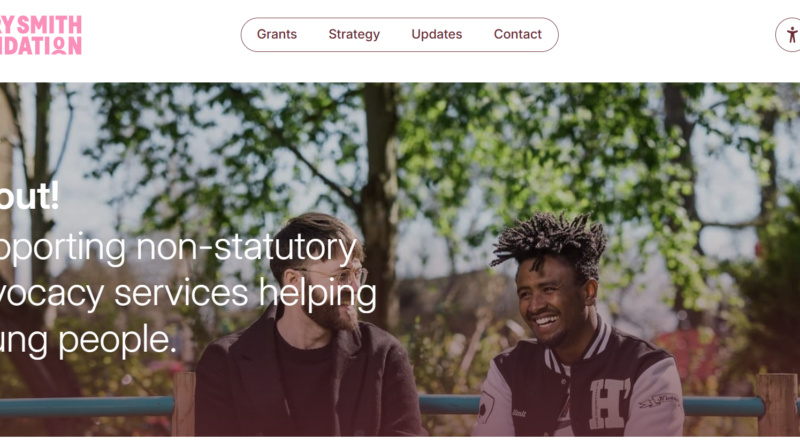
Task: Click the tree trunk in the hero photo
Action: point(380,204)
